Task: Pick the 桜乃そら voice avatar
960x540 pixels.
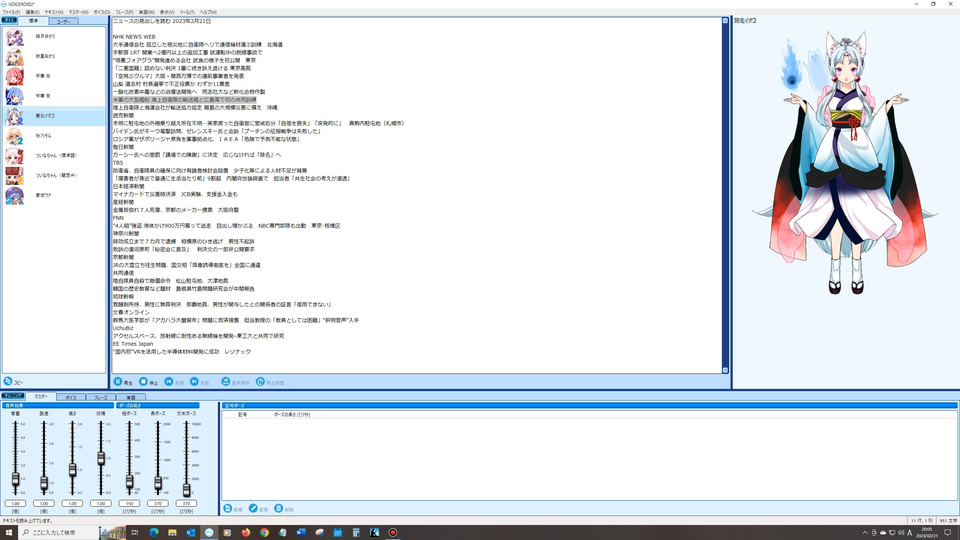Action: click(x=14, y=136)
